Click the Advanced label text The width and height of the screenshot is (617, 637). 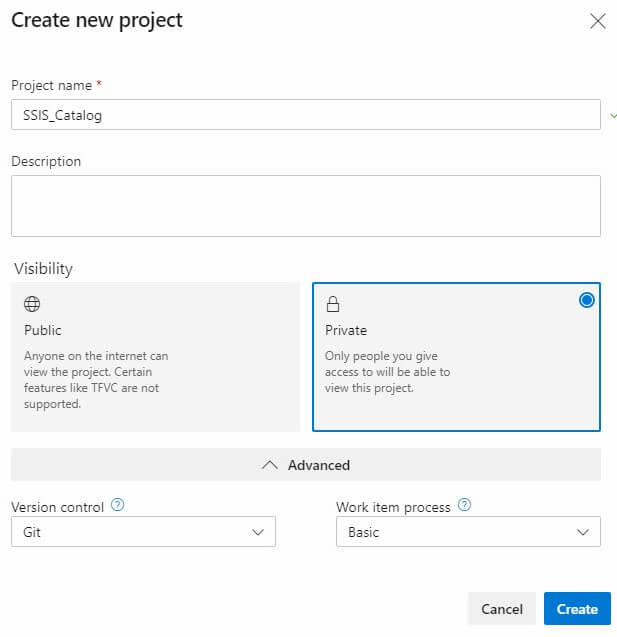319,465
